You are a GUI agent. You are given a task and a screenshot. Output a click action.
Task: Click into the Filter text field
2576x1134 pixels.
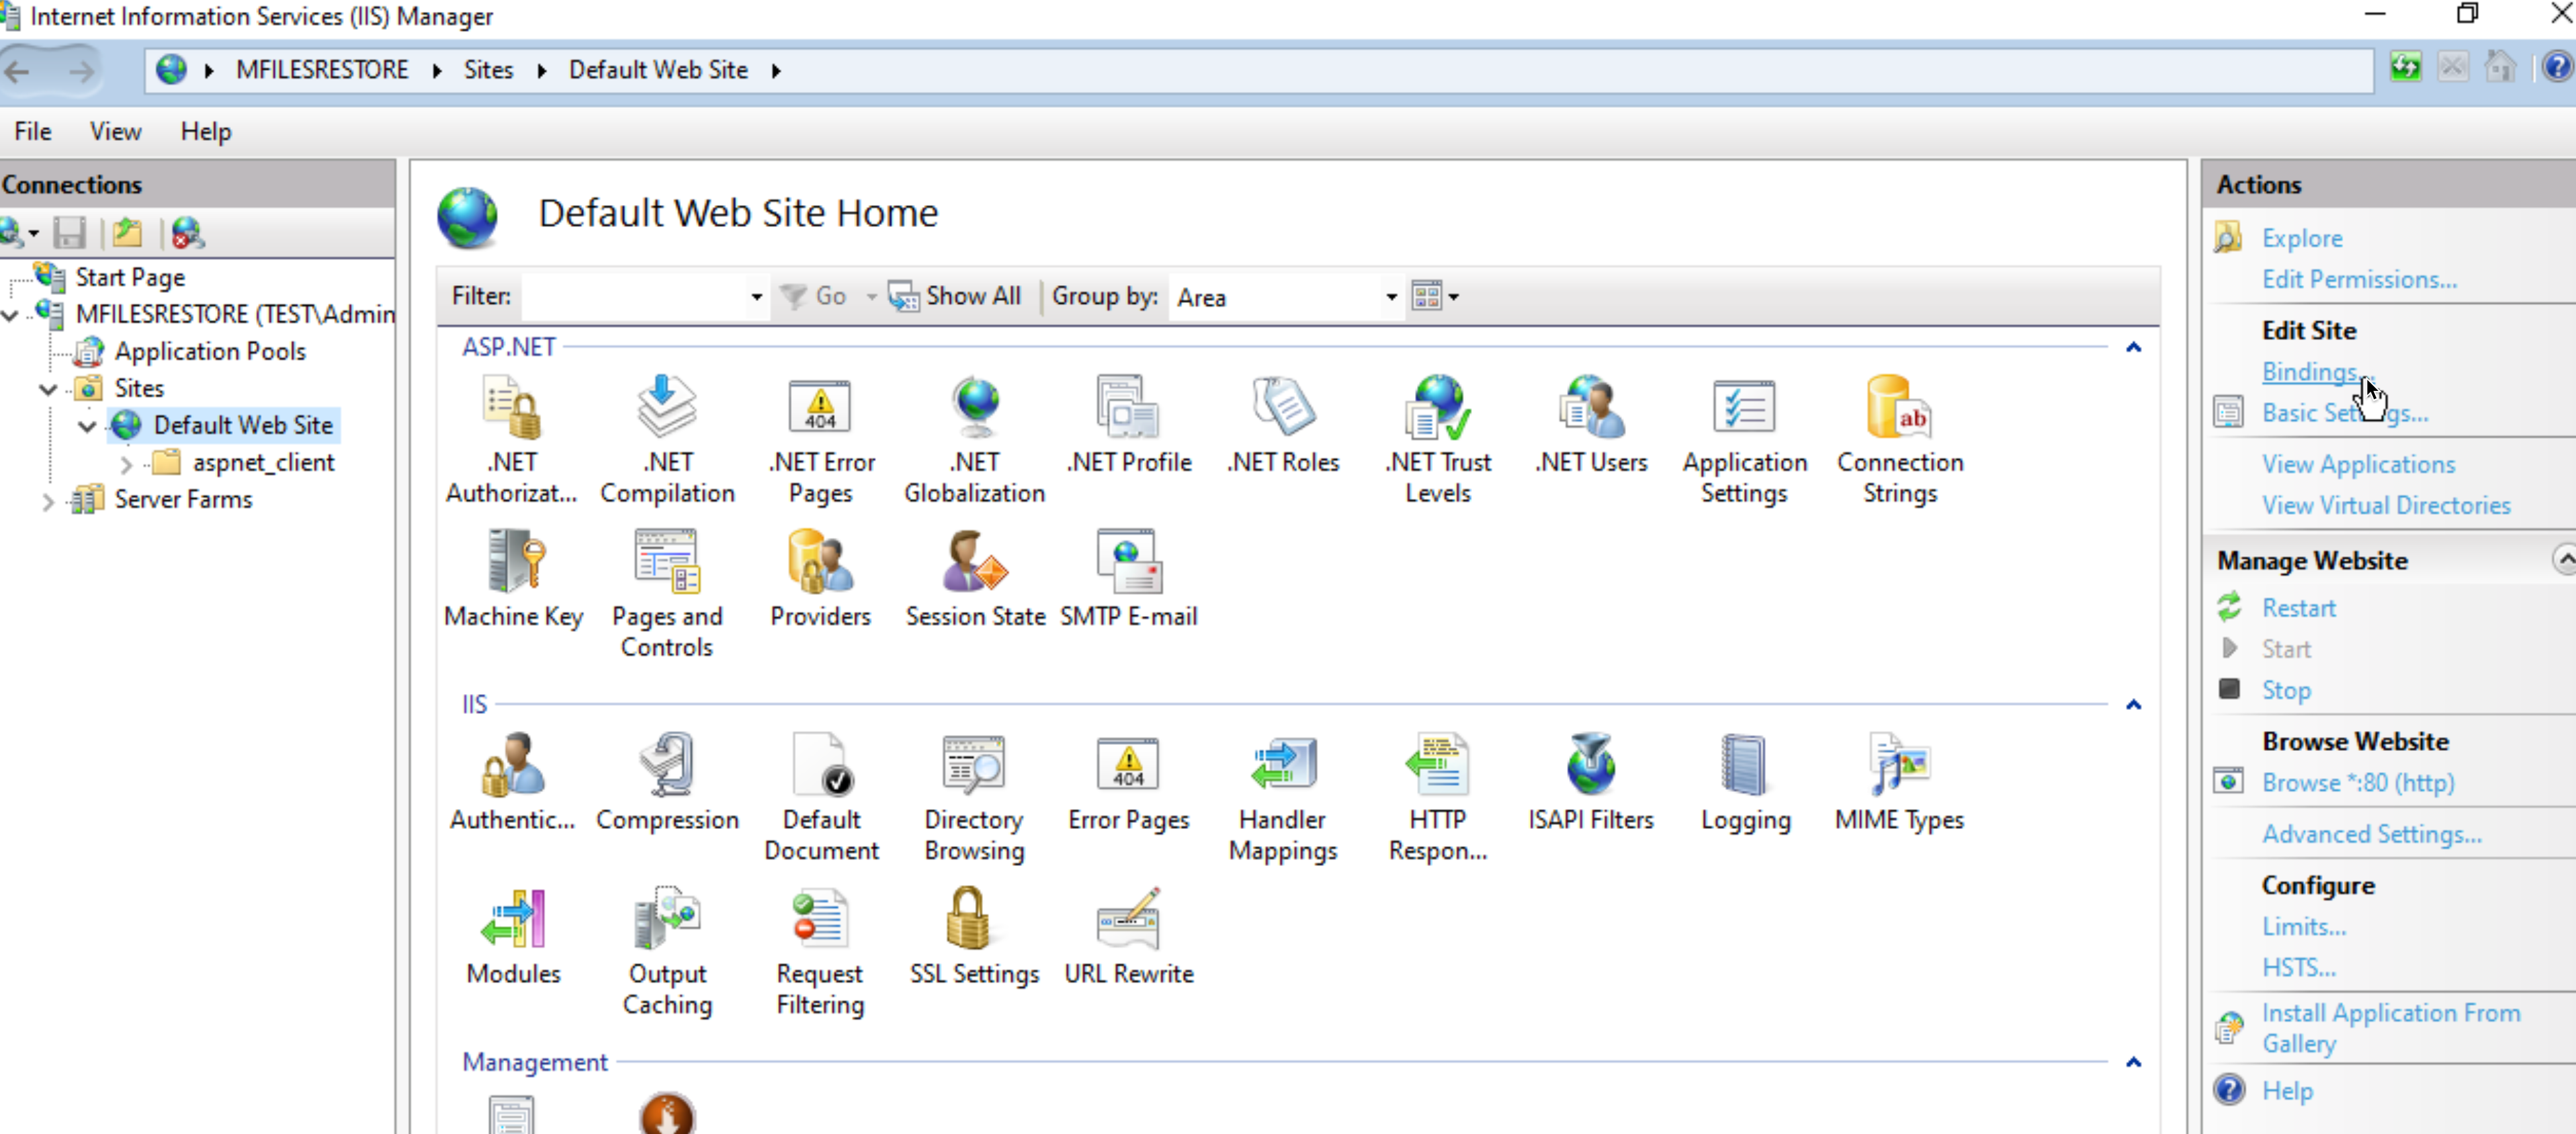[x=634, y=296]
